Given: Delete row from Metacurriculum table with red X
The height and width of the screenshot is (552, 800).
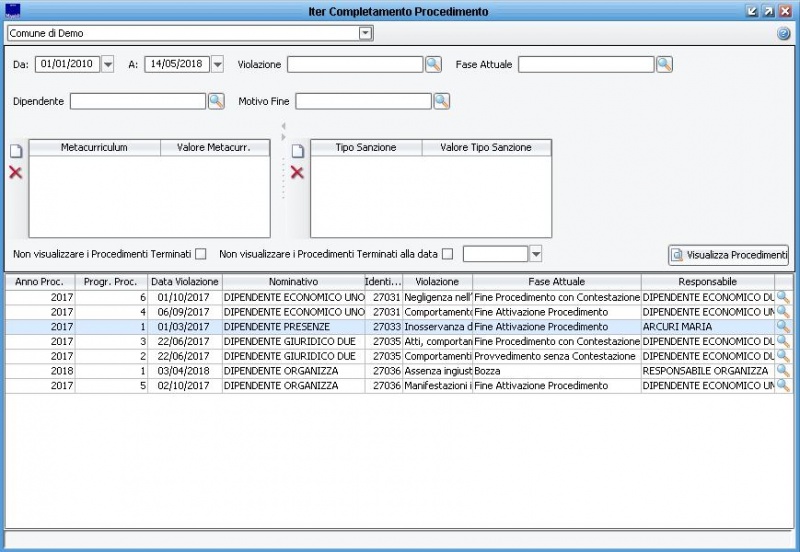Looking at the screenshot, I should (x=16, y=172).
